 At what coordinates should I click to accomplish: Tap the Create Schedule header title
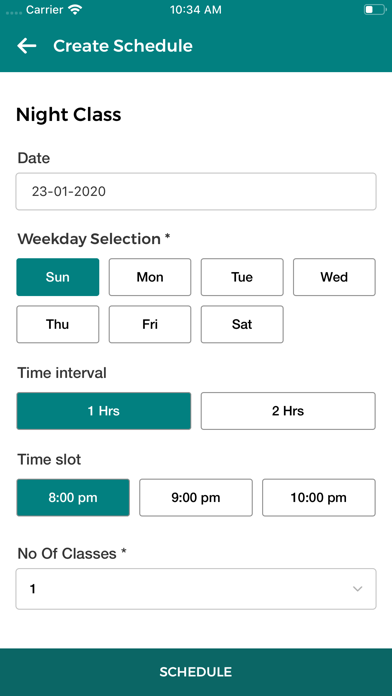(123, 46)
